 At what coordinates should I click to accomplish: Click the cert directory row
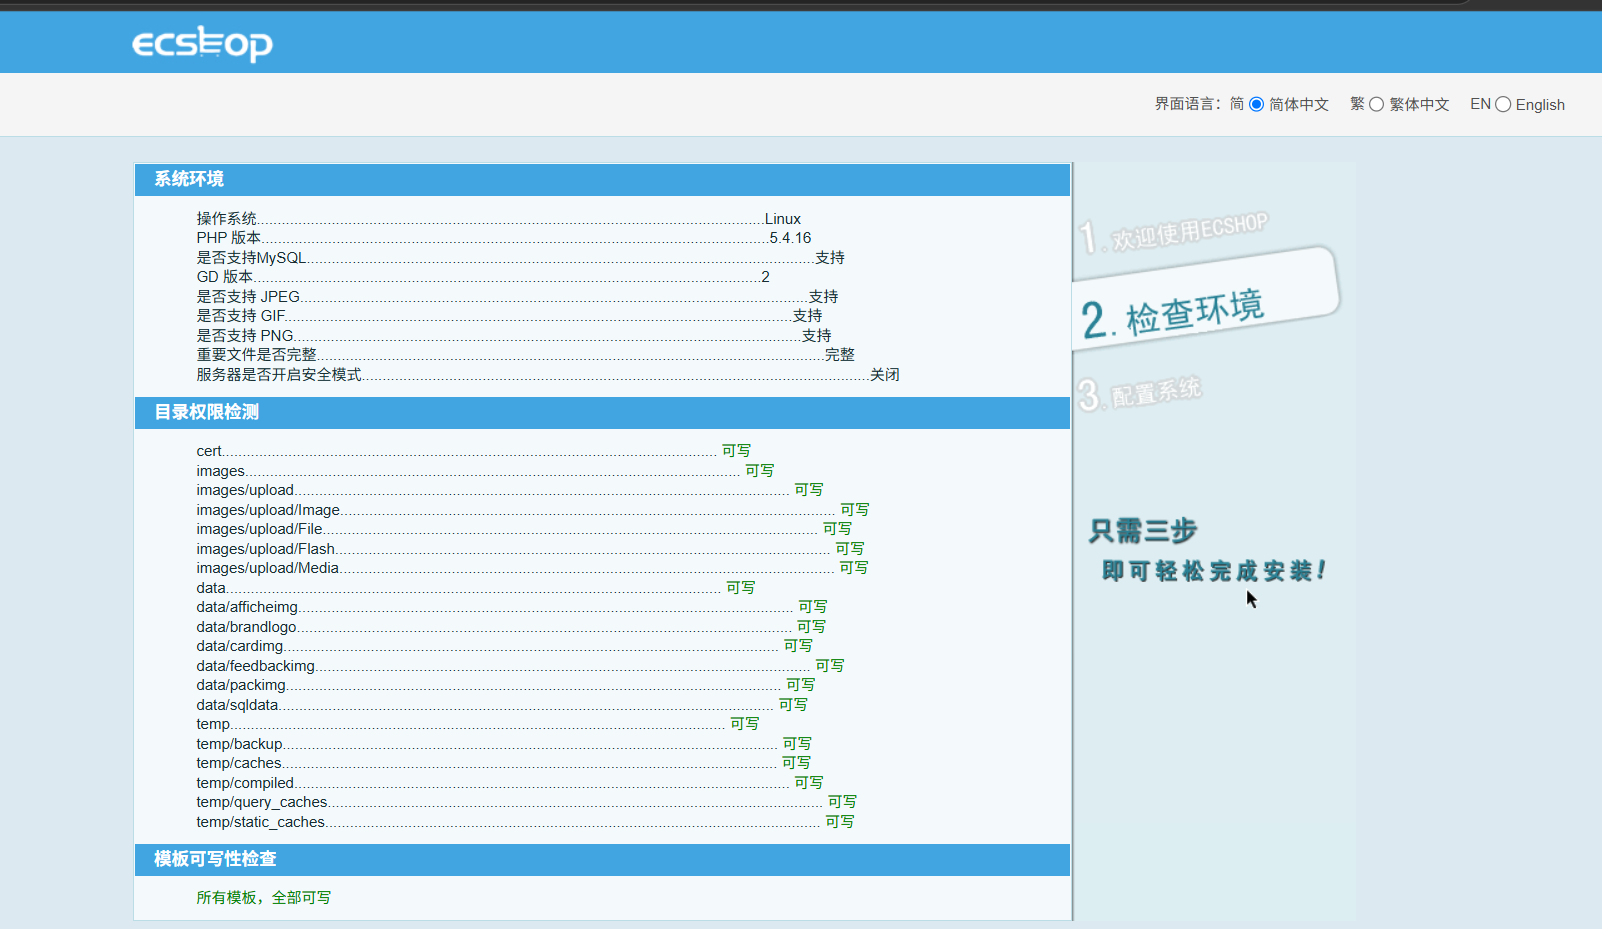coord(473,451)
